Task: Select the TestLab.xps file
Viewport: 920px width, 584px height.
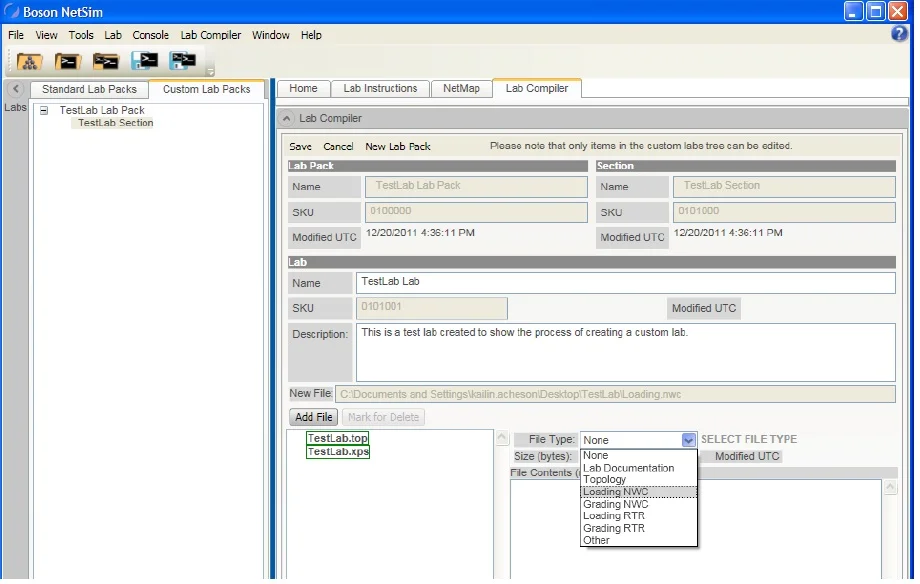Action: 339,451
